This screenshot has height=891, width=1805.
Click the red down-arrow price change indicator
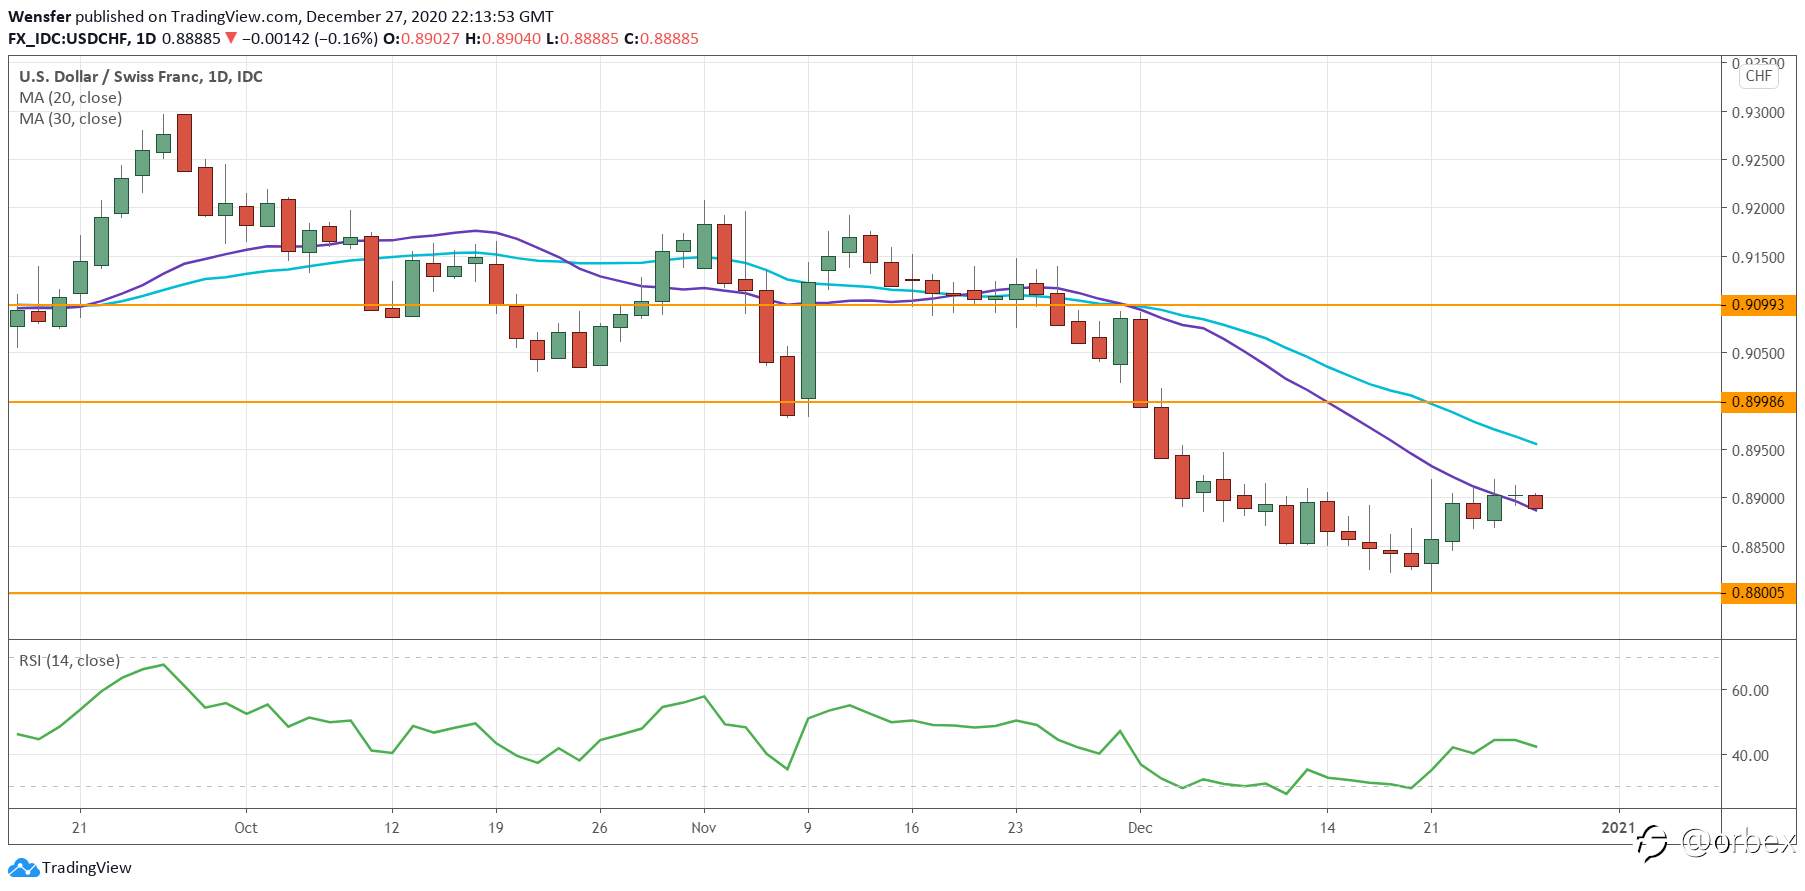coord(231,39)
